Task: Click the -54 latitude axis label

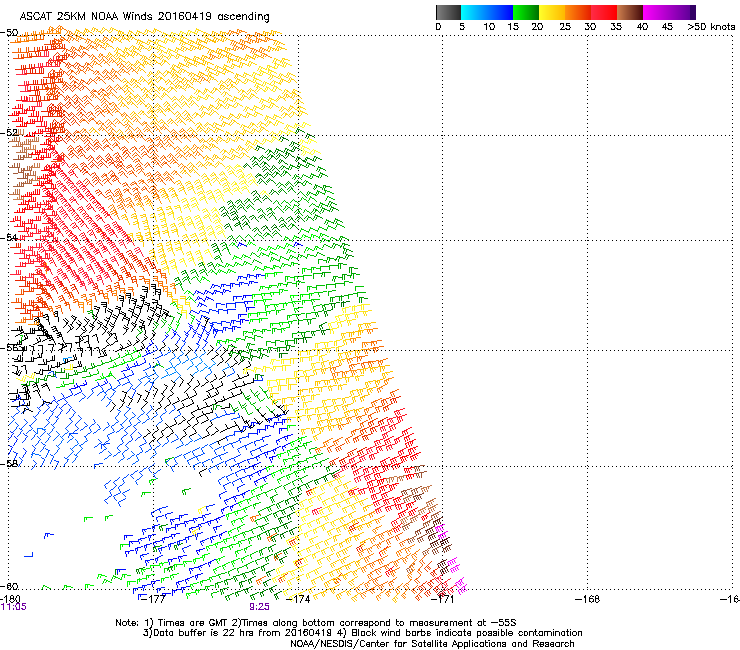Action: [x=9, y=237]
